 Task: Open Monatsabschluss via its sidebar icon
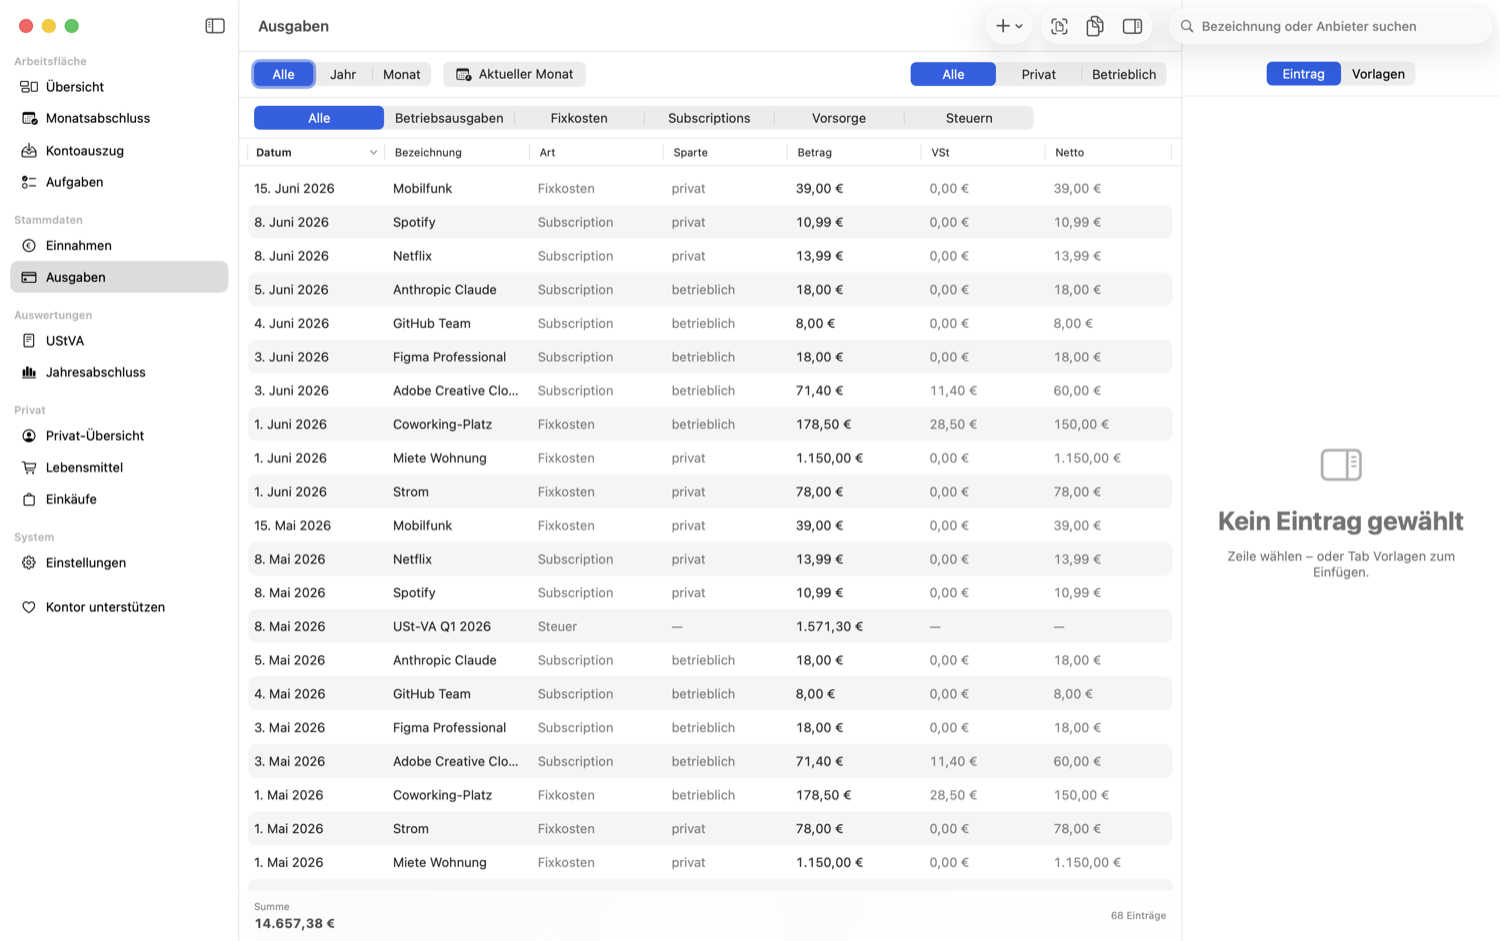click(x=29, y=118)
